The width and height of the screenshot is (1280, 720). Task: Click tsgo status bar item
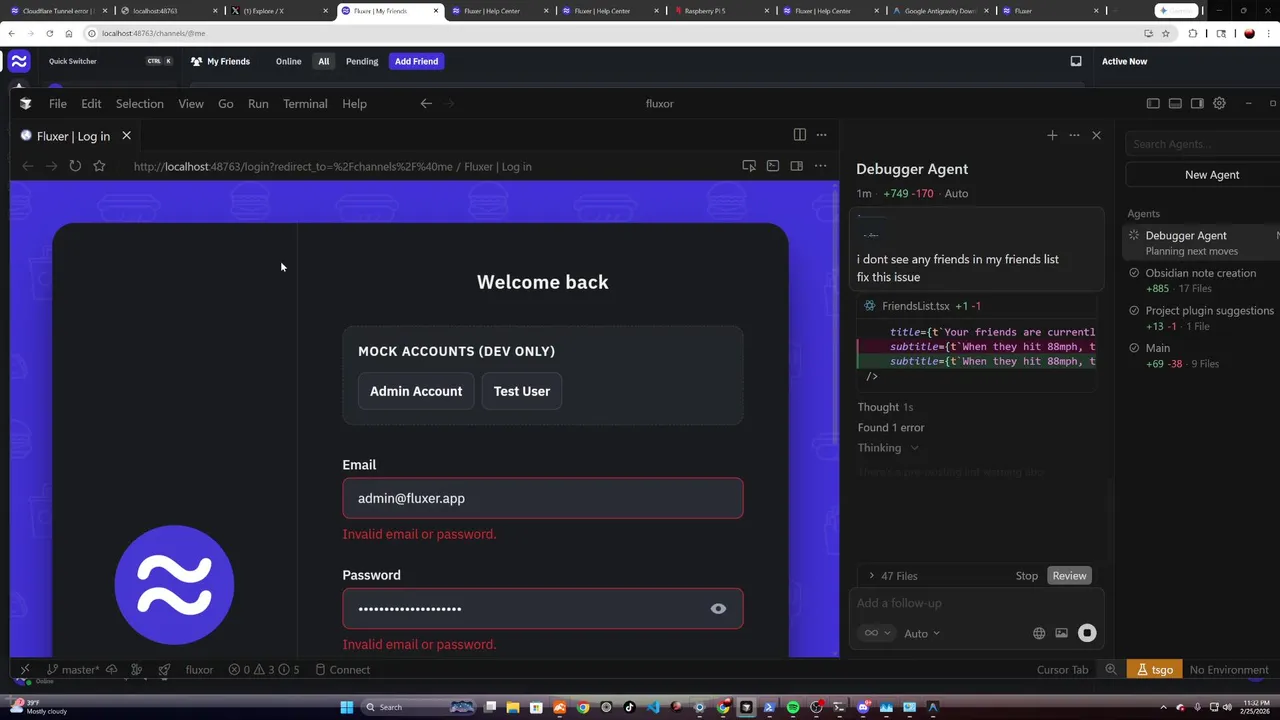coord(1155,670)
